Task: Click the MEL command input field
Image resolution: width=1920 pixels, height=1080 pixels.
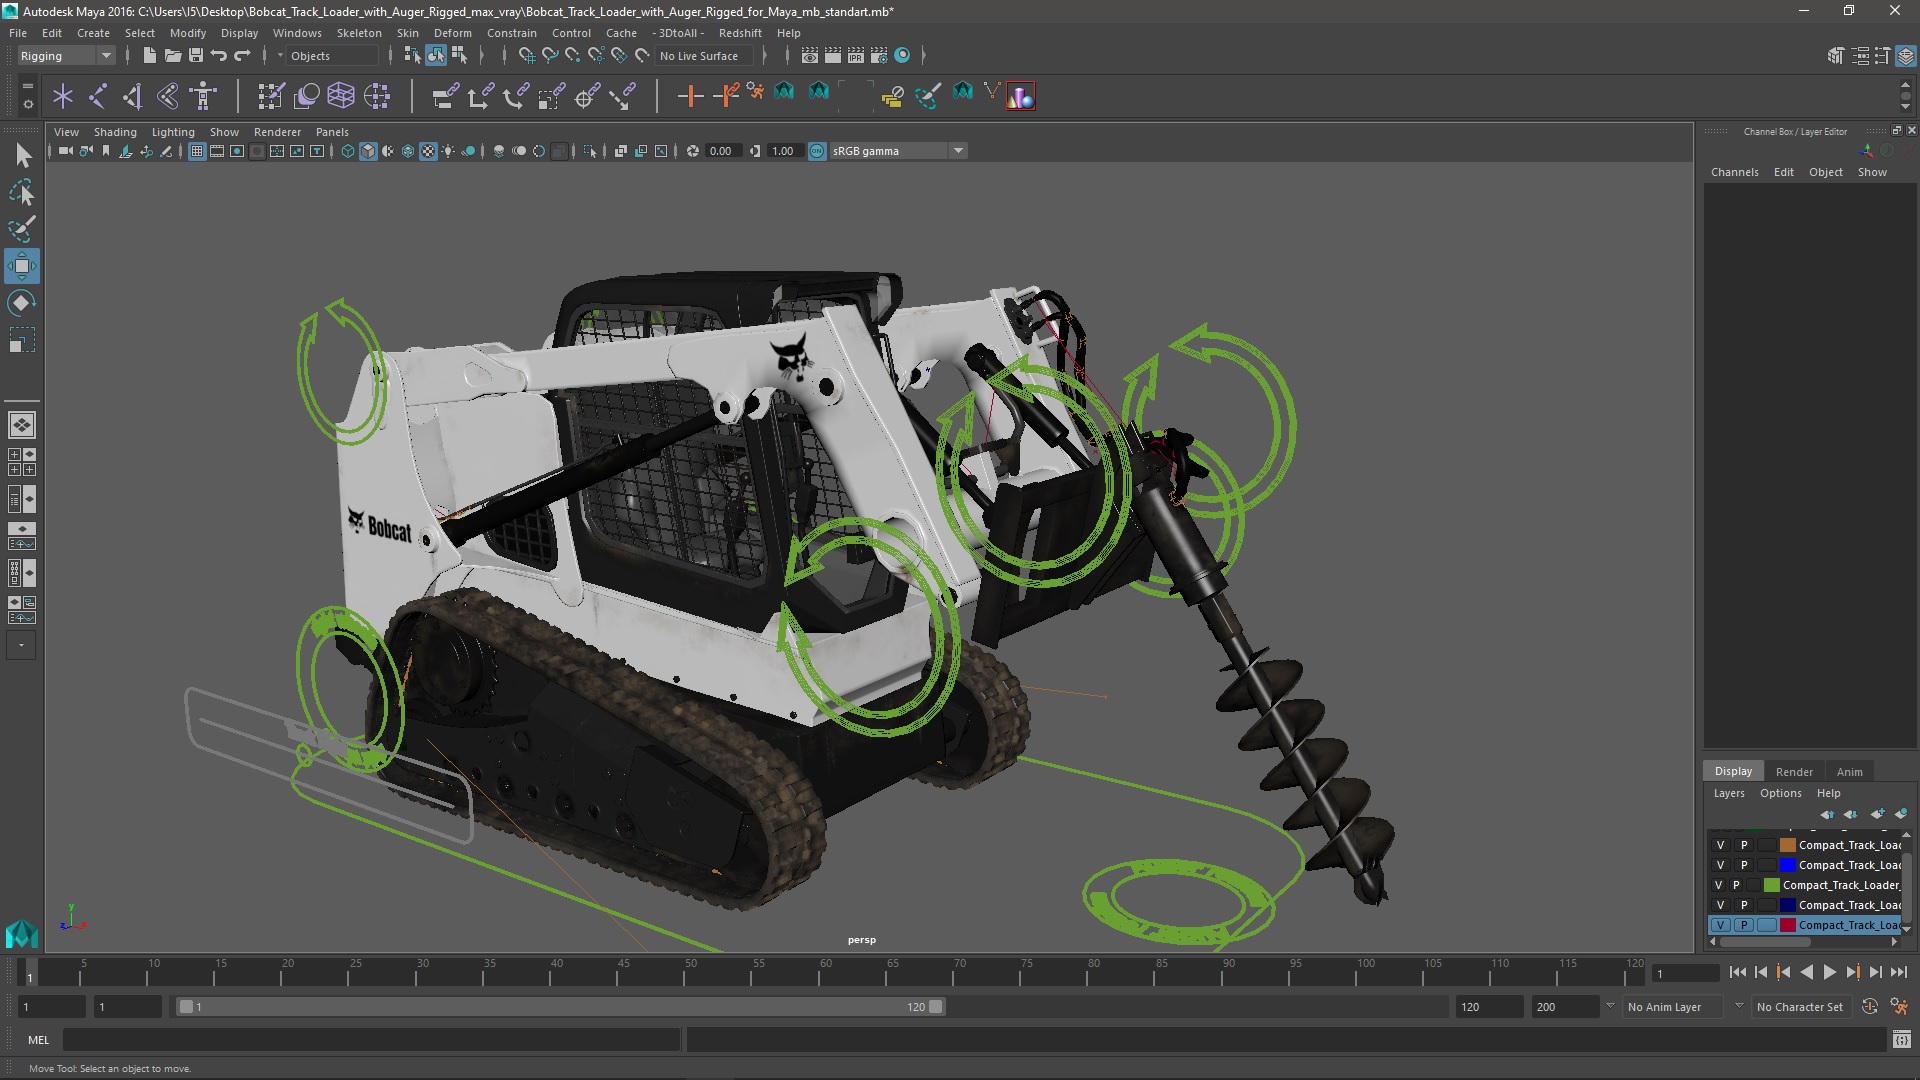Action: [372, 1040]
